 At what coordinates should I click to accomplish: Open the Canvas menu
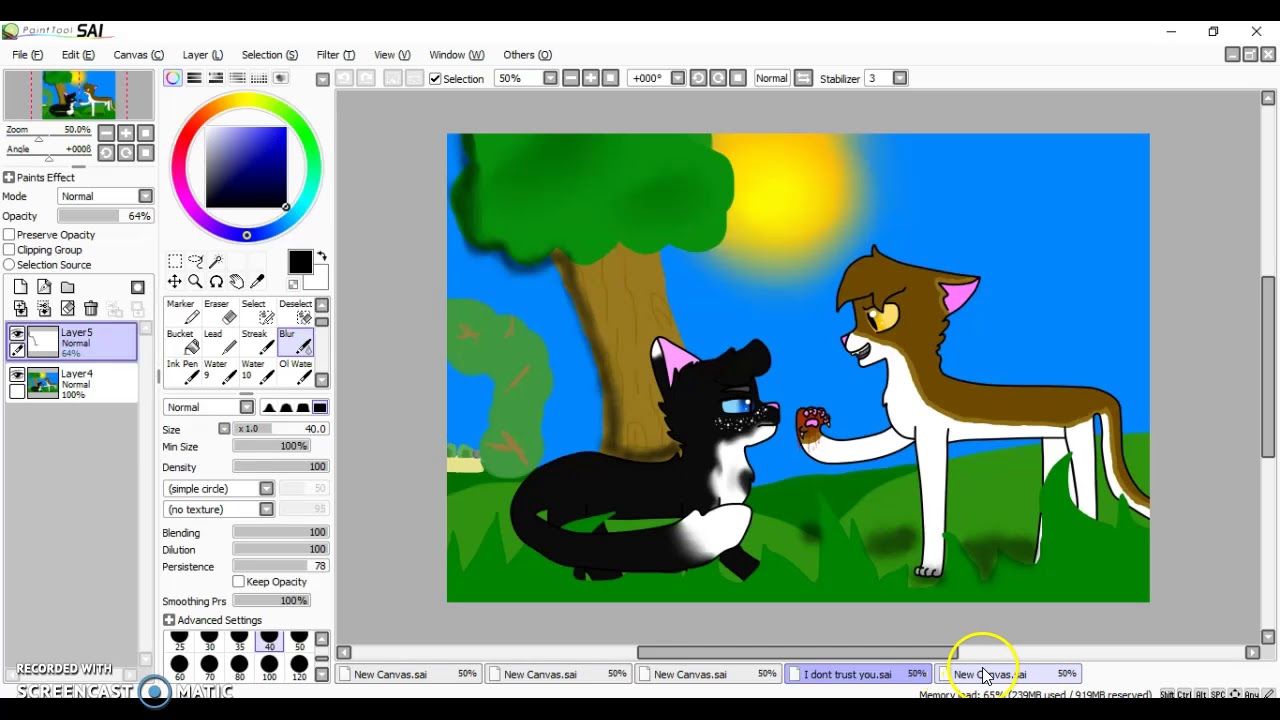coord(138,55)
